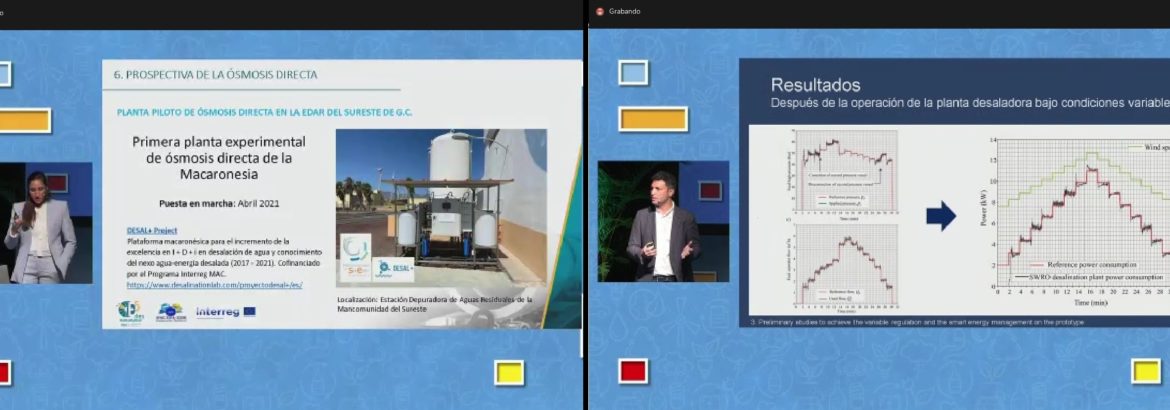This screenshot has height=410, width=1170.
Task: Click the Interreg logo
Action: click(218, 312)
